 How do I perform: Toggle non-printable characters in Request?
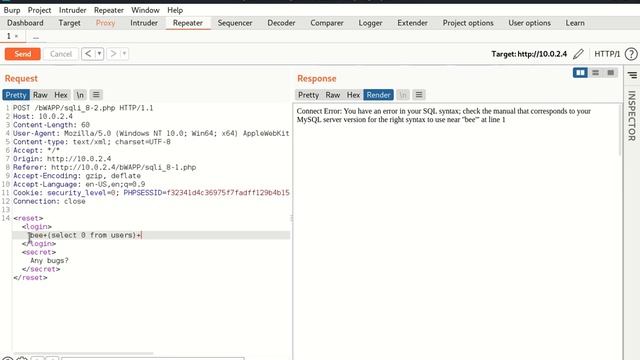(x=80, y=95)
